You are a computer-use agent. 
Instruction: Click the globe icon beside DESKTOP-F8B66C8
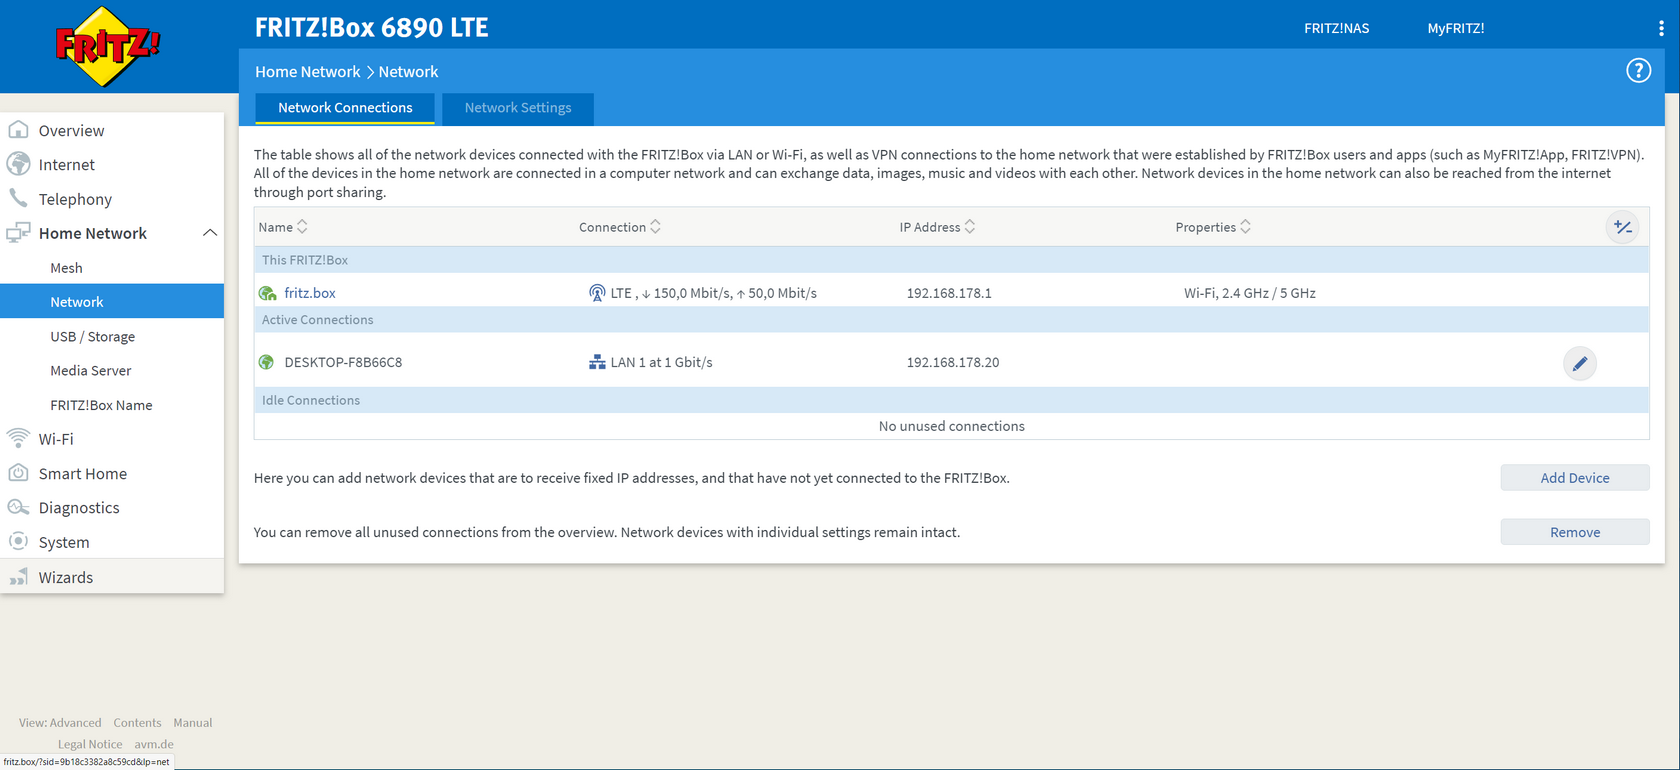[x=266, y=362]
